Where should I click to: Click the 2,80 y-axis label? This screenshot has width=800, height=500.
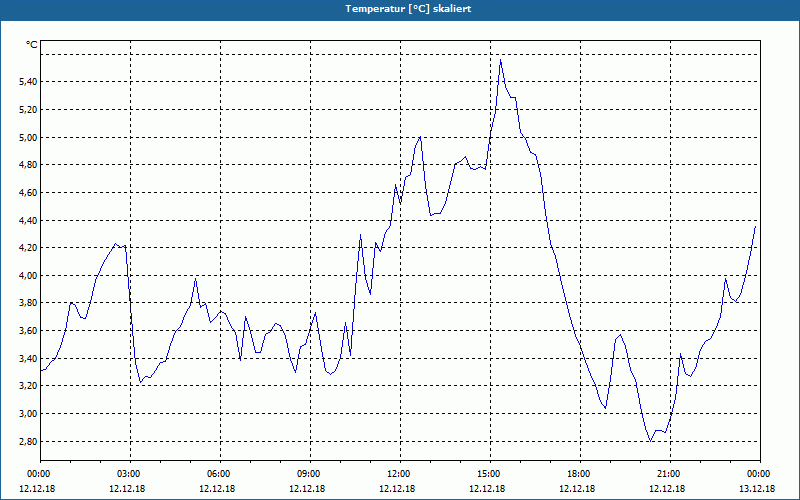point(28,441)
